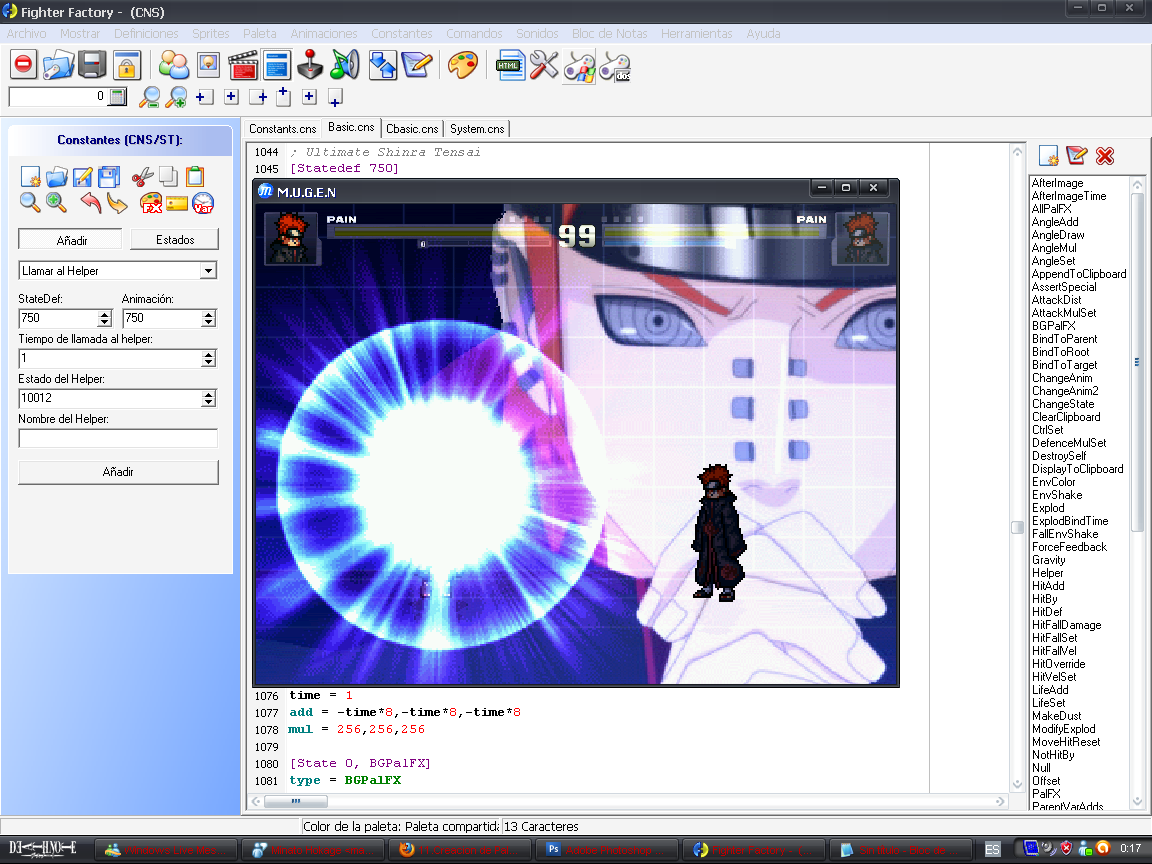Open the Var clock icon
The height and width of the screenshot is (864, 1152).
click(x=203, y=203)
